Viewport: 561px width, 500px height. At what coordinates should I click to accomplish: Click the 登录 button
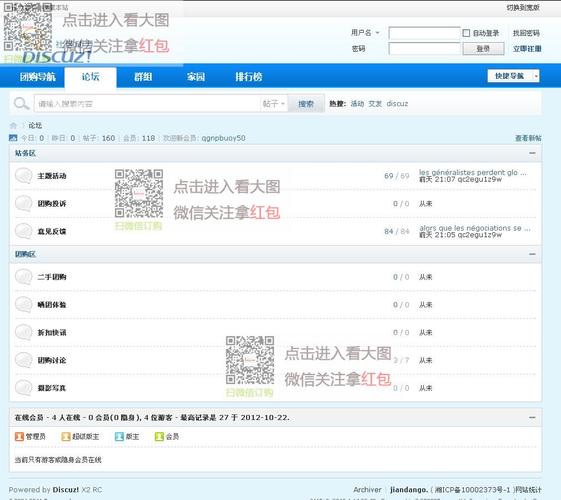pos(483,49)
